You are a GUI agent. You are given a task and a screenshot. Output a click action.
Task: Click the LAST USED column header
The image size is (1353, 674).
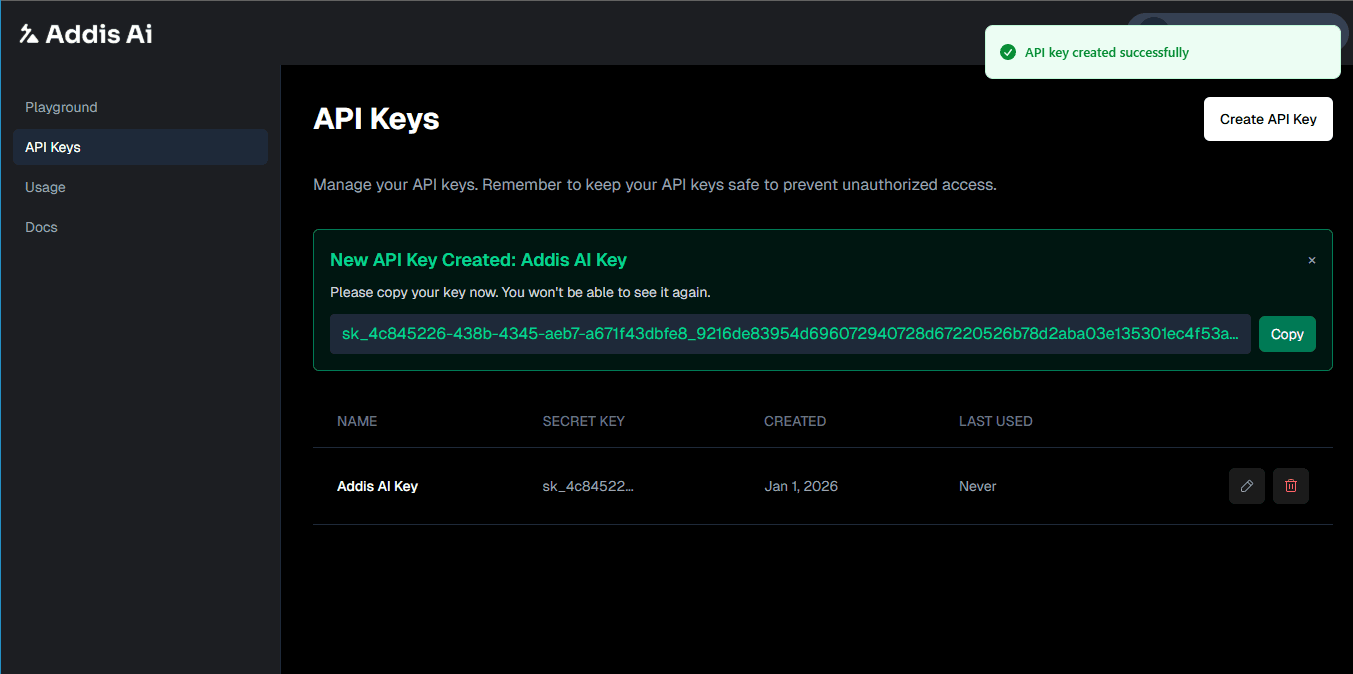[x=995, y=421]
